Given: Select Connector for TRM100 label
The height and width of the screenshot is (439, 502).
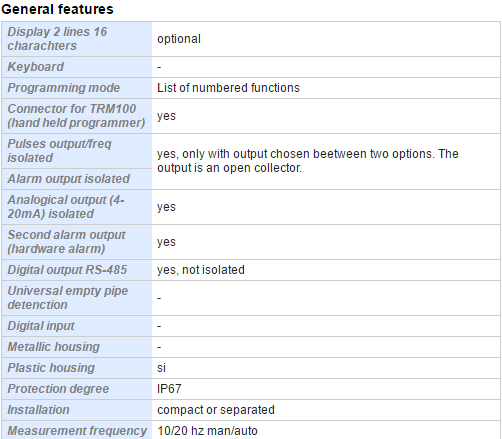Looking at the screenshot, I should pos(76,116).
